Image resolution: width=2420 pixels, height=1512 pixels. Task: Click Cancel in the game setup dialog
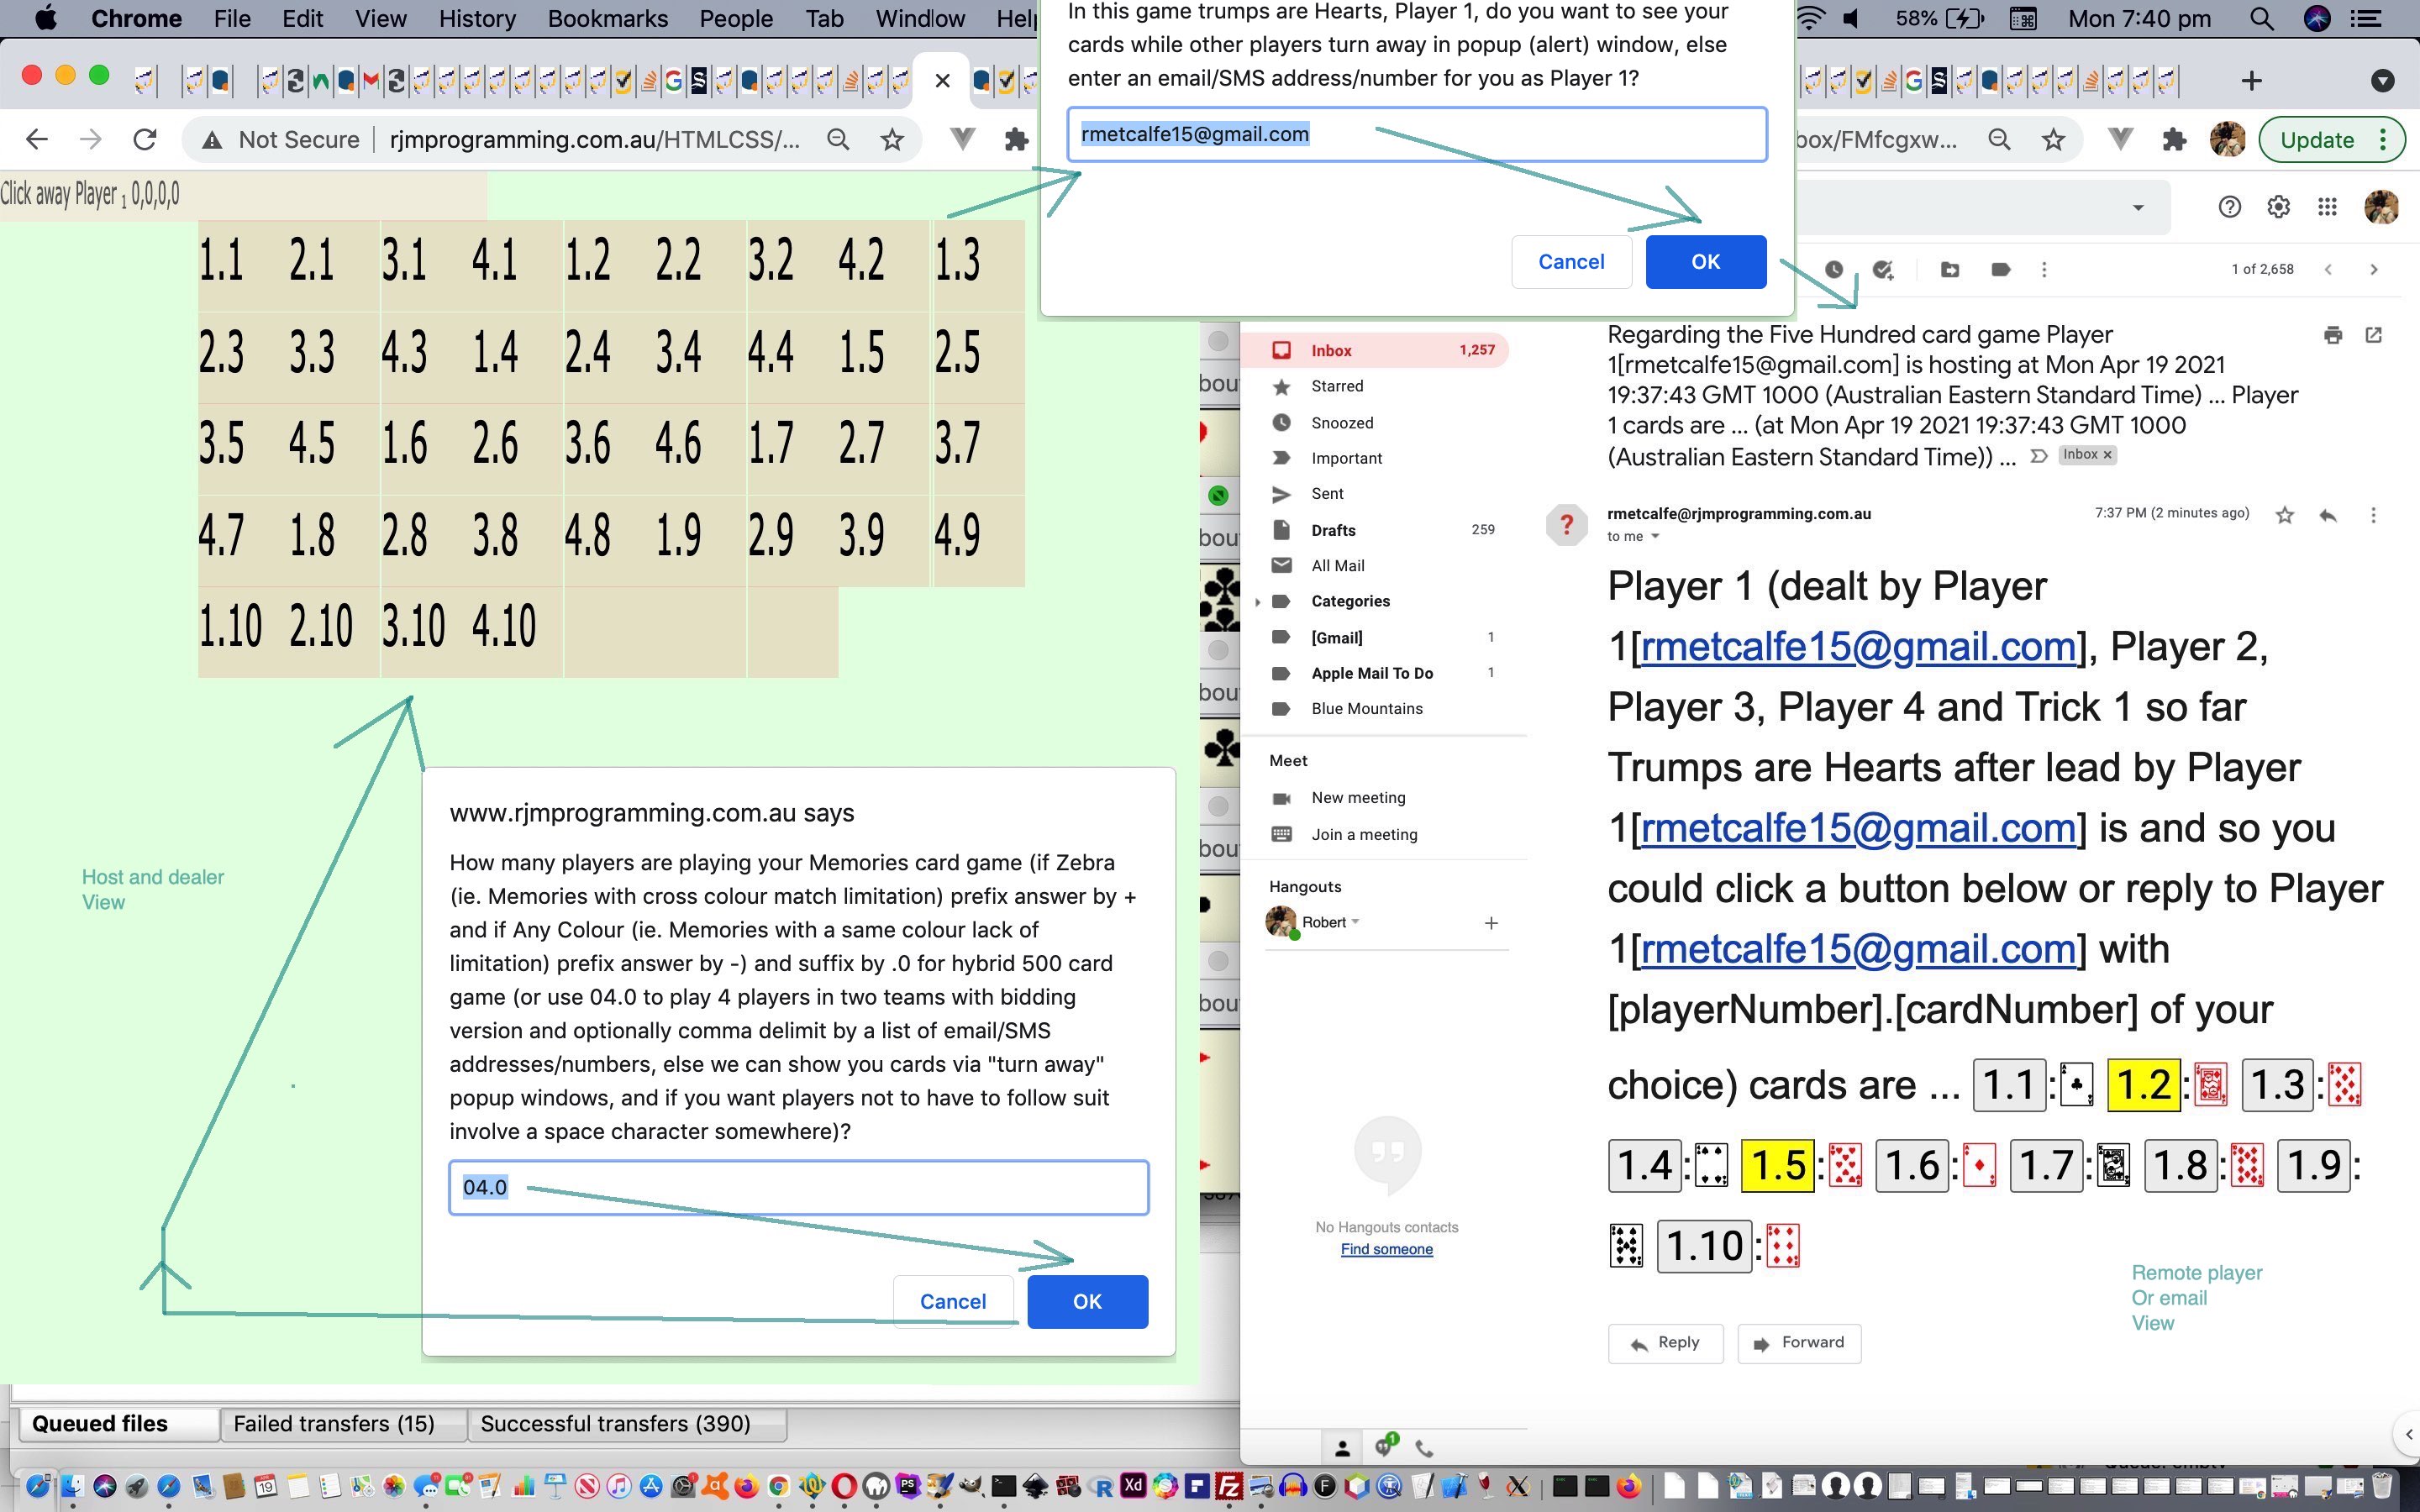953,1299
